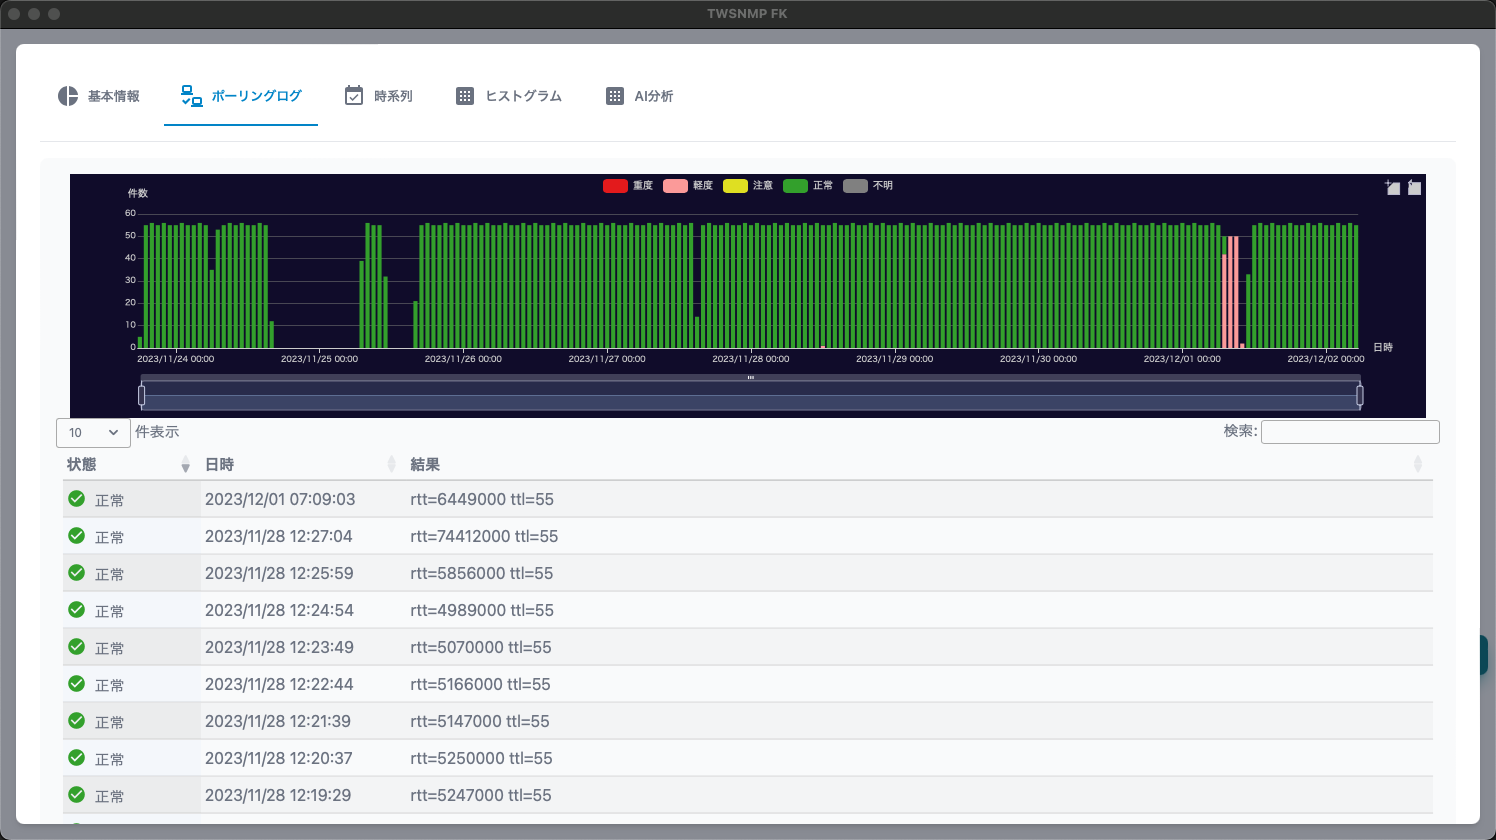The image size is (1496, 840).
Task: Click the AI分析 grid icon
Action: 615,96
